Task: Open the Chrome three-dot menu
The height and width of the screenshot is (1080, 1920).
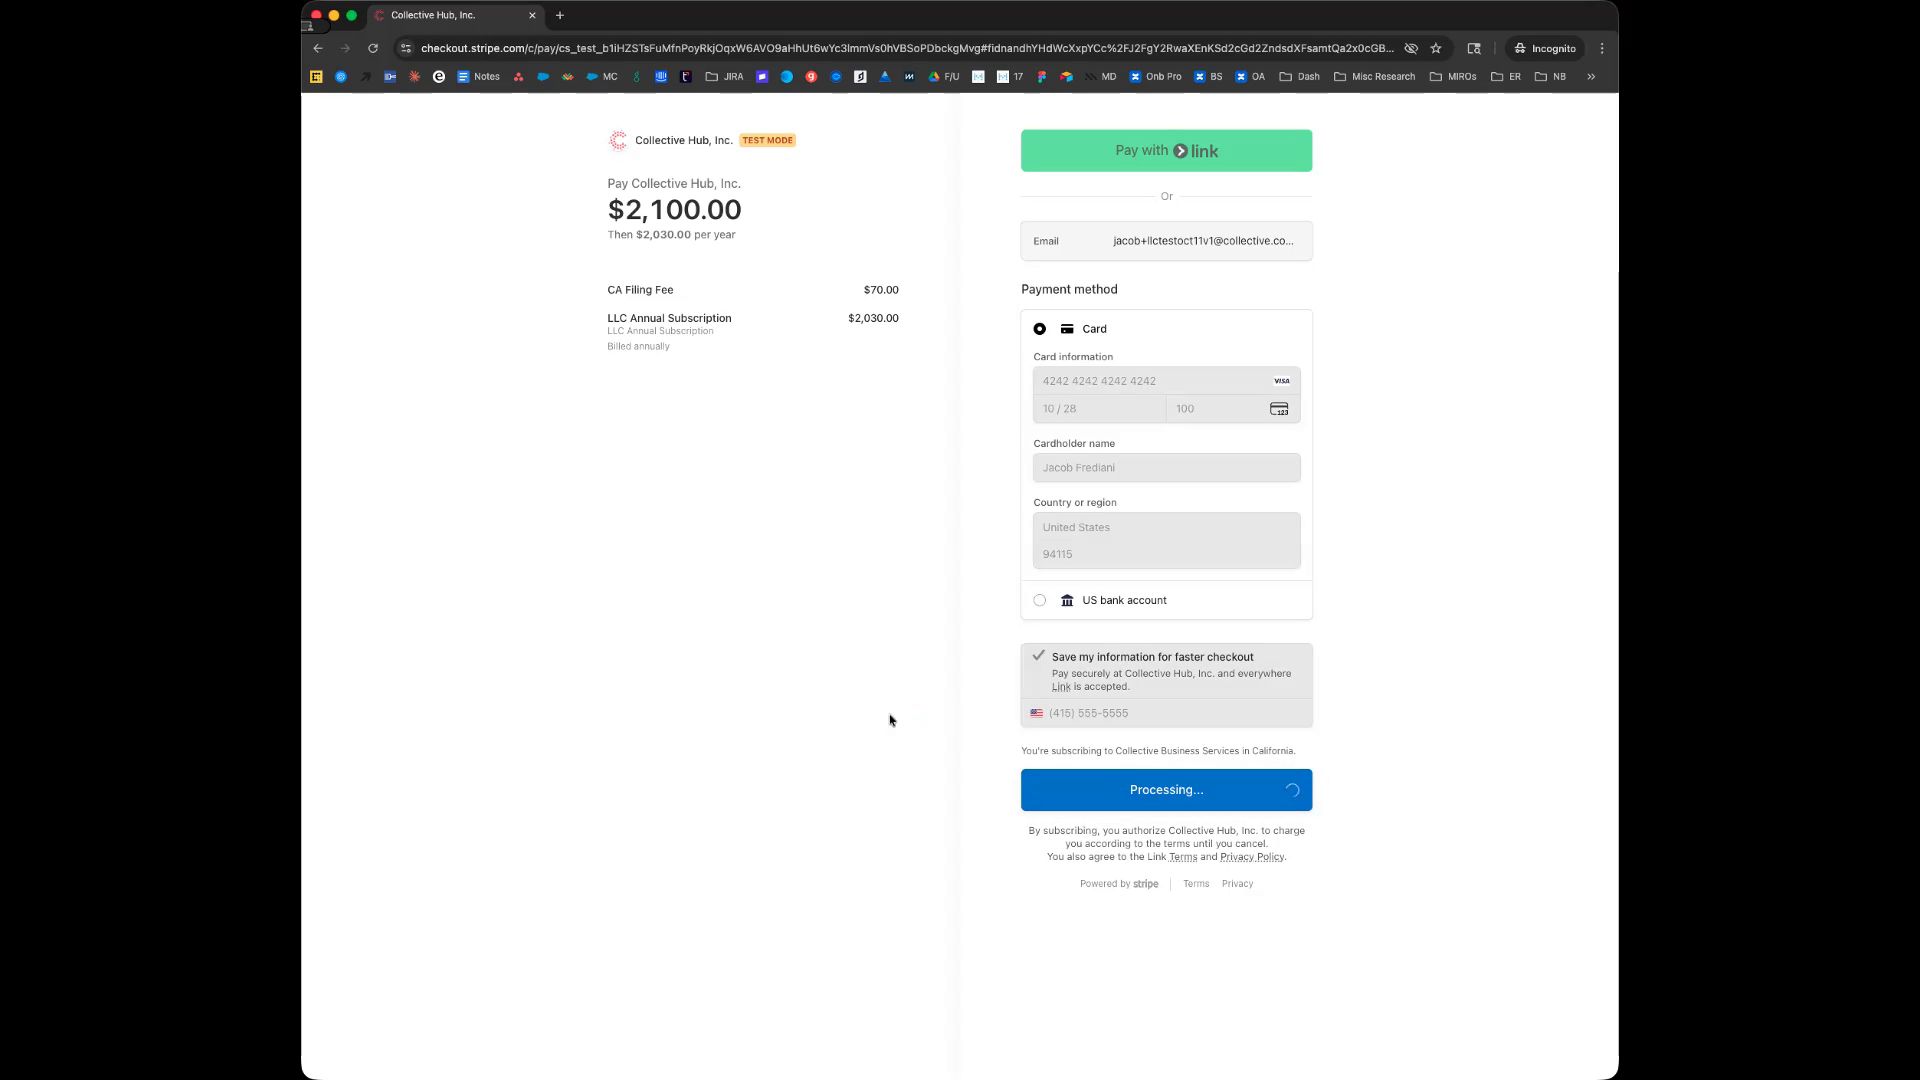Action: coord(1602,48)
